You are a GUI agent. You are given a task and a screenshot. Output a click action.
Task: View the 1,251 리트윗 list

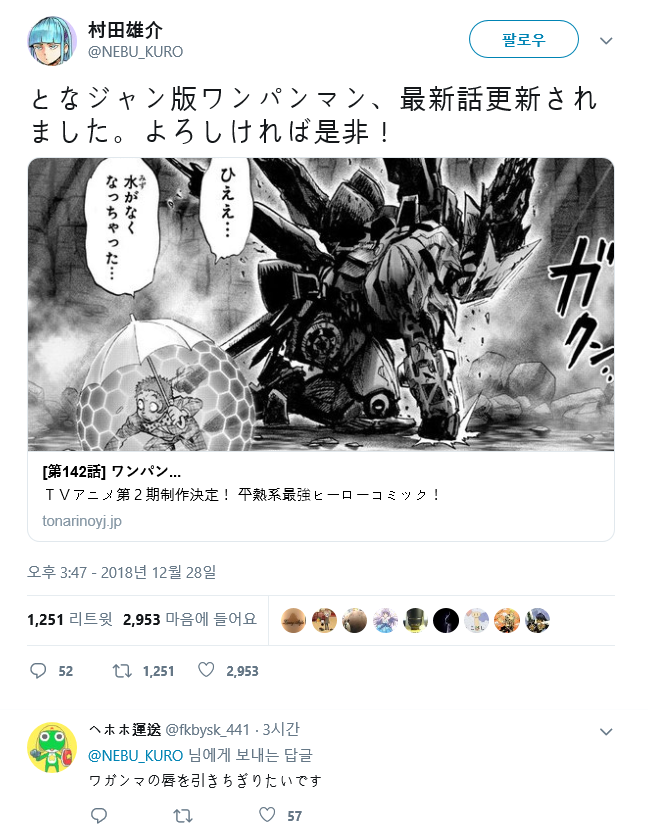tap(69, 619)
